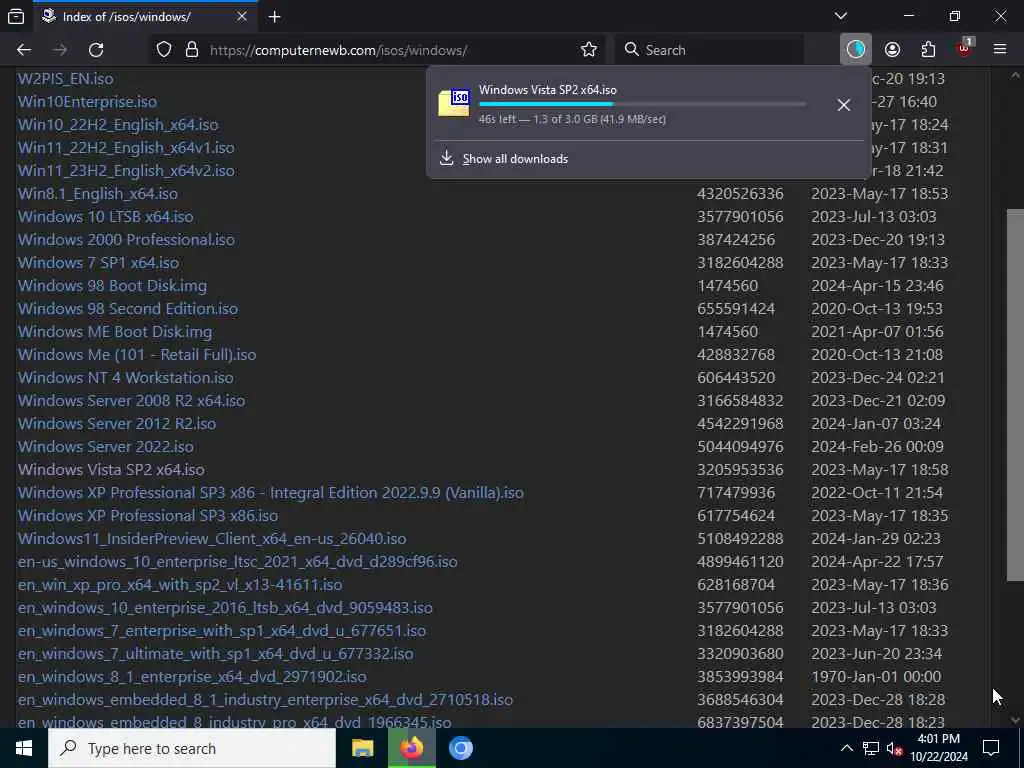This screenshot has height=768, width=1024.
Task: Open File Explorer from the taskbar
Action: tap(362, 748)
